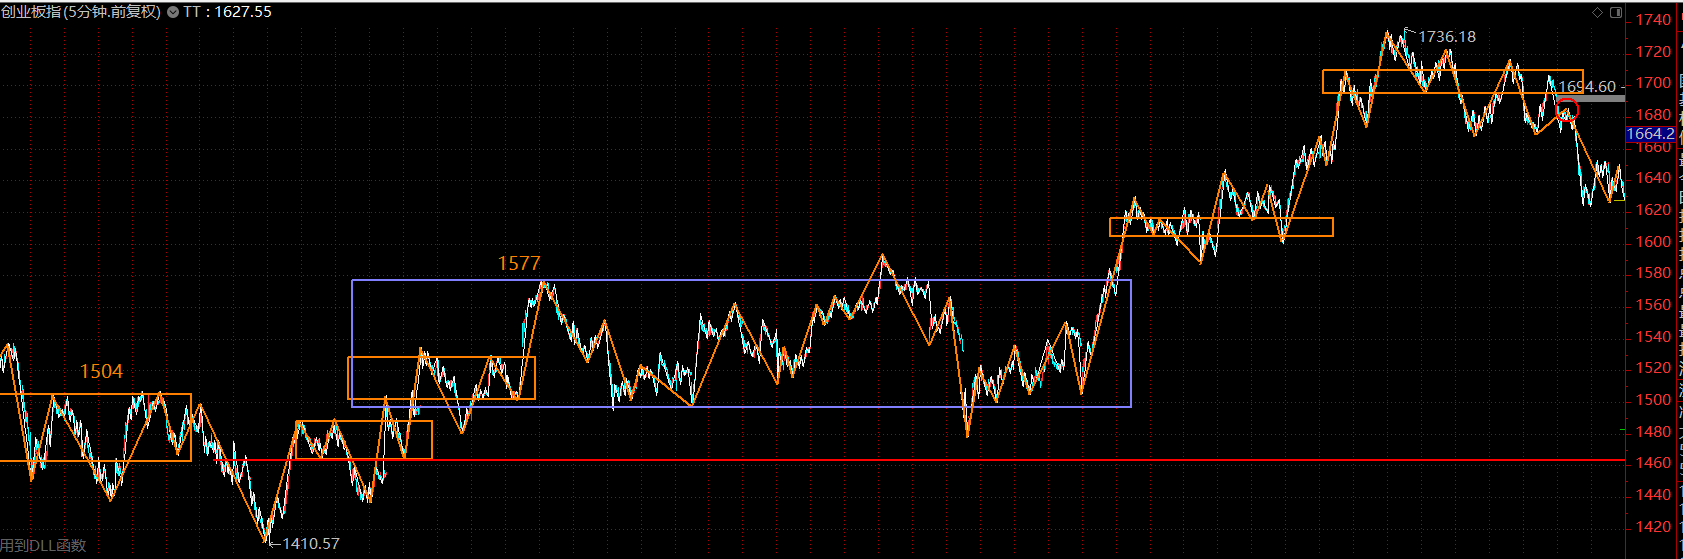Click the TT: 1627.55 indicator value

point(227,12)
